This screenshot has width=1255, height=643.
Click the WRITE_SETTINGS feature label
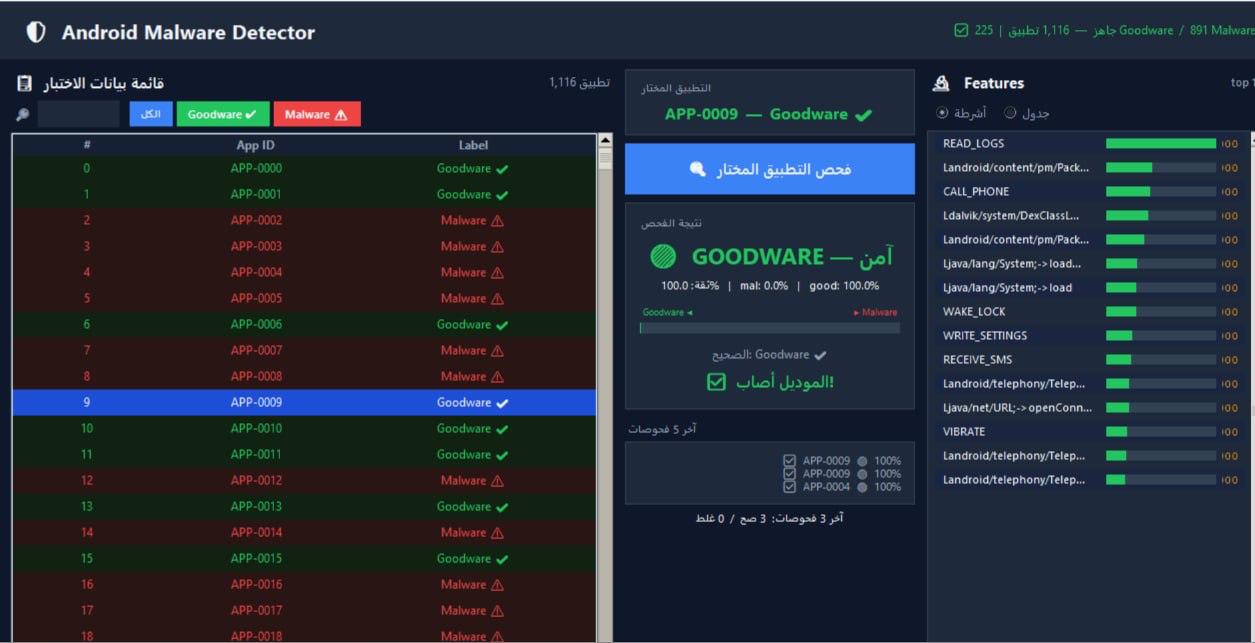985,336
